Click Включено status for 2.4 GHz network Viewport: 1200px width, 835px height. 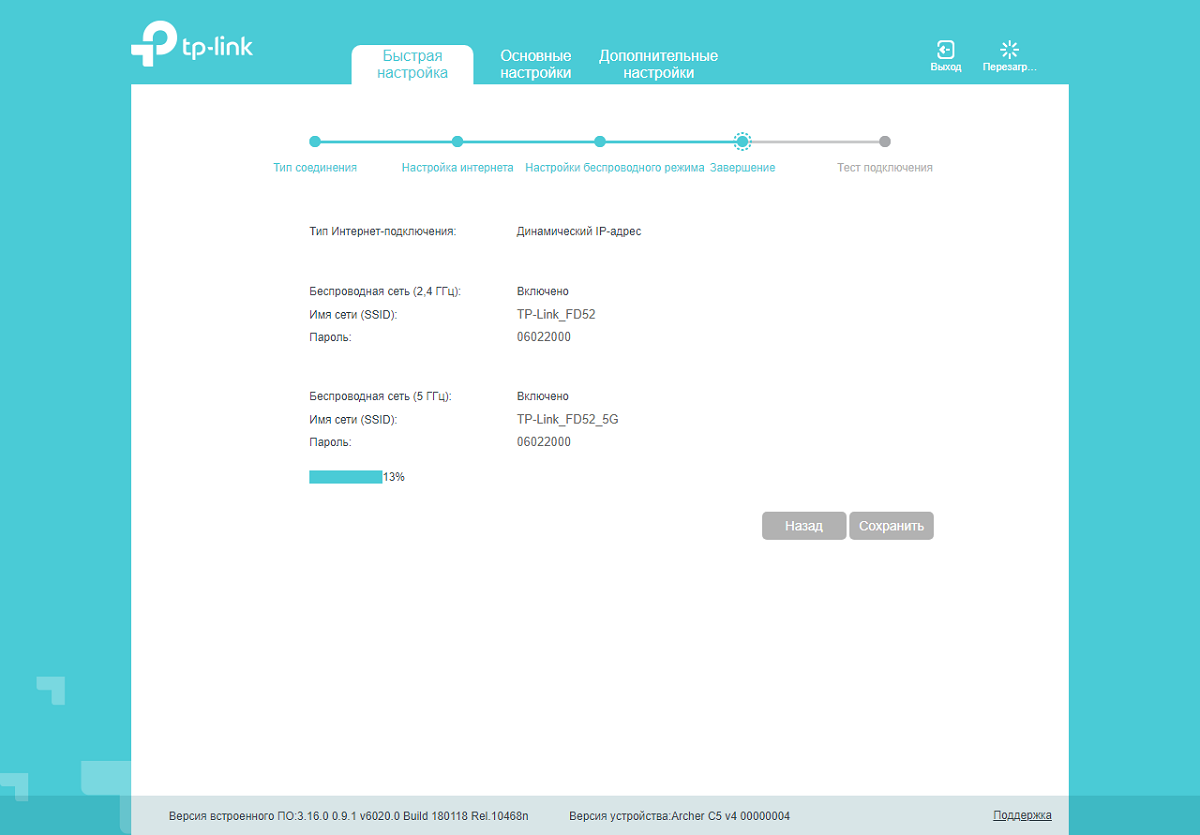(x=543, y=292)
